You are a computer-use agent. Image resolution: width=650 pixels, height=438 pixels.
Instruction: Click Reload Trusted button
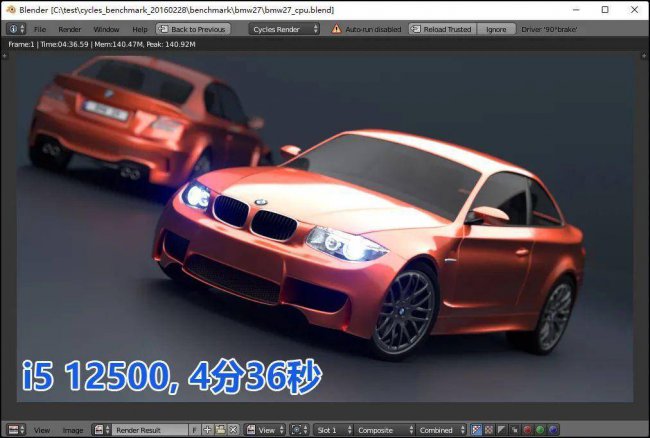coord(442,29)
